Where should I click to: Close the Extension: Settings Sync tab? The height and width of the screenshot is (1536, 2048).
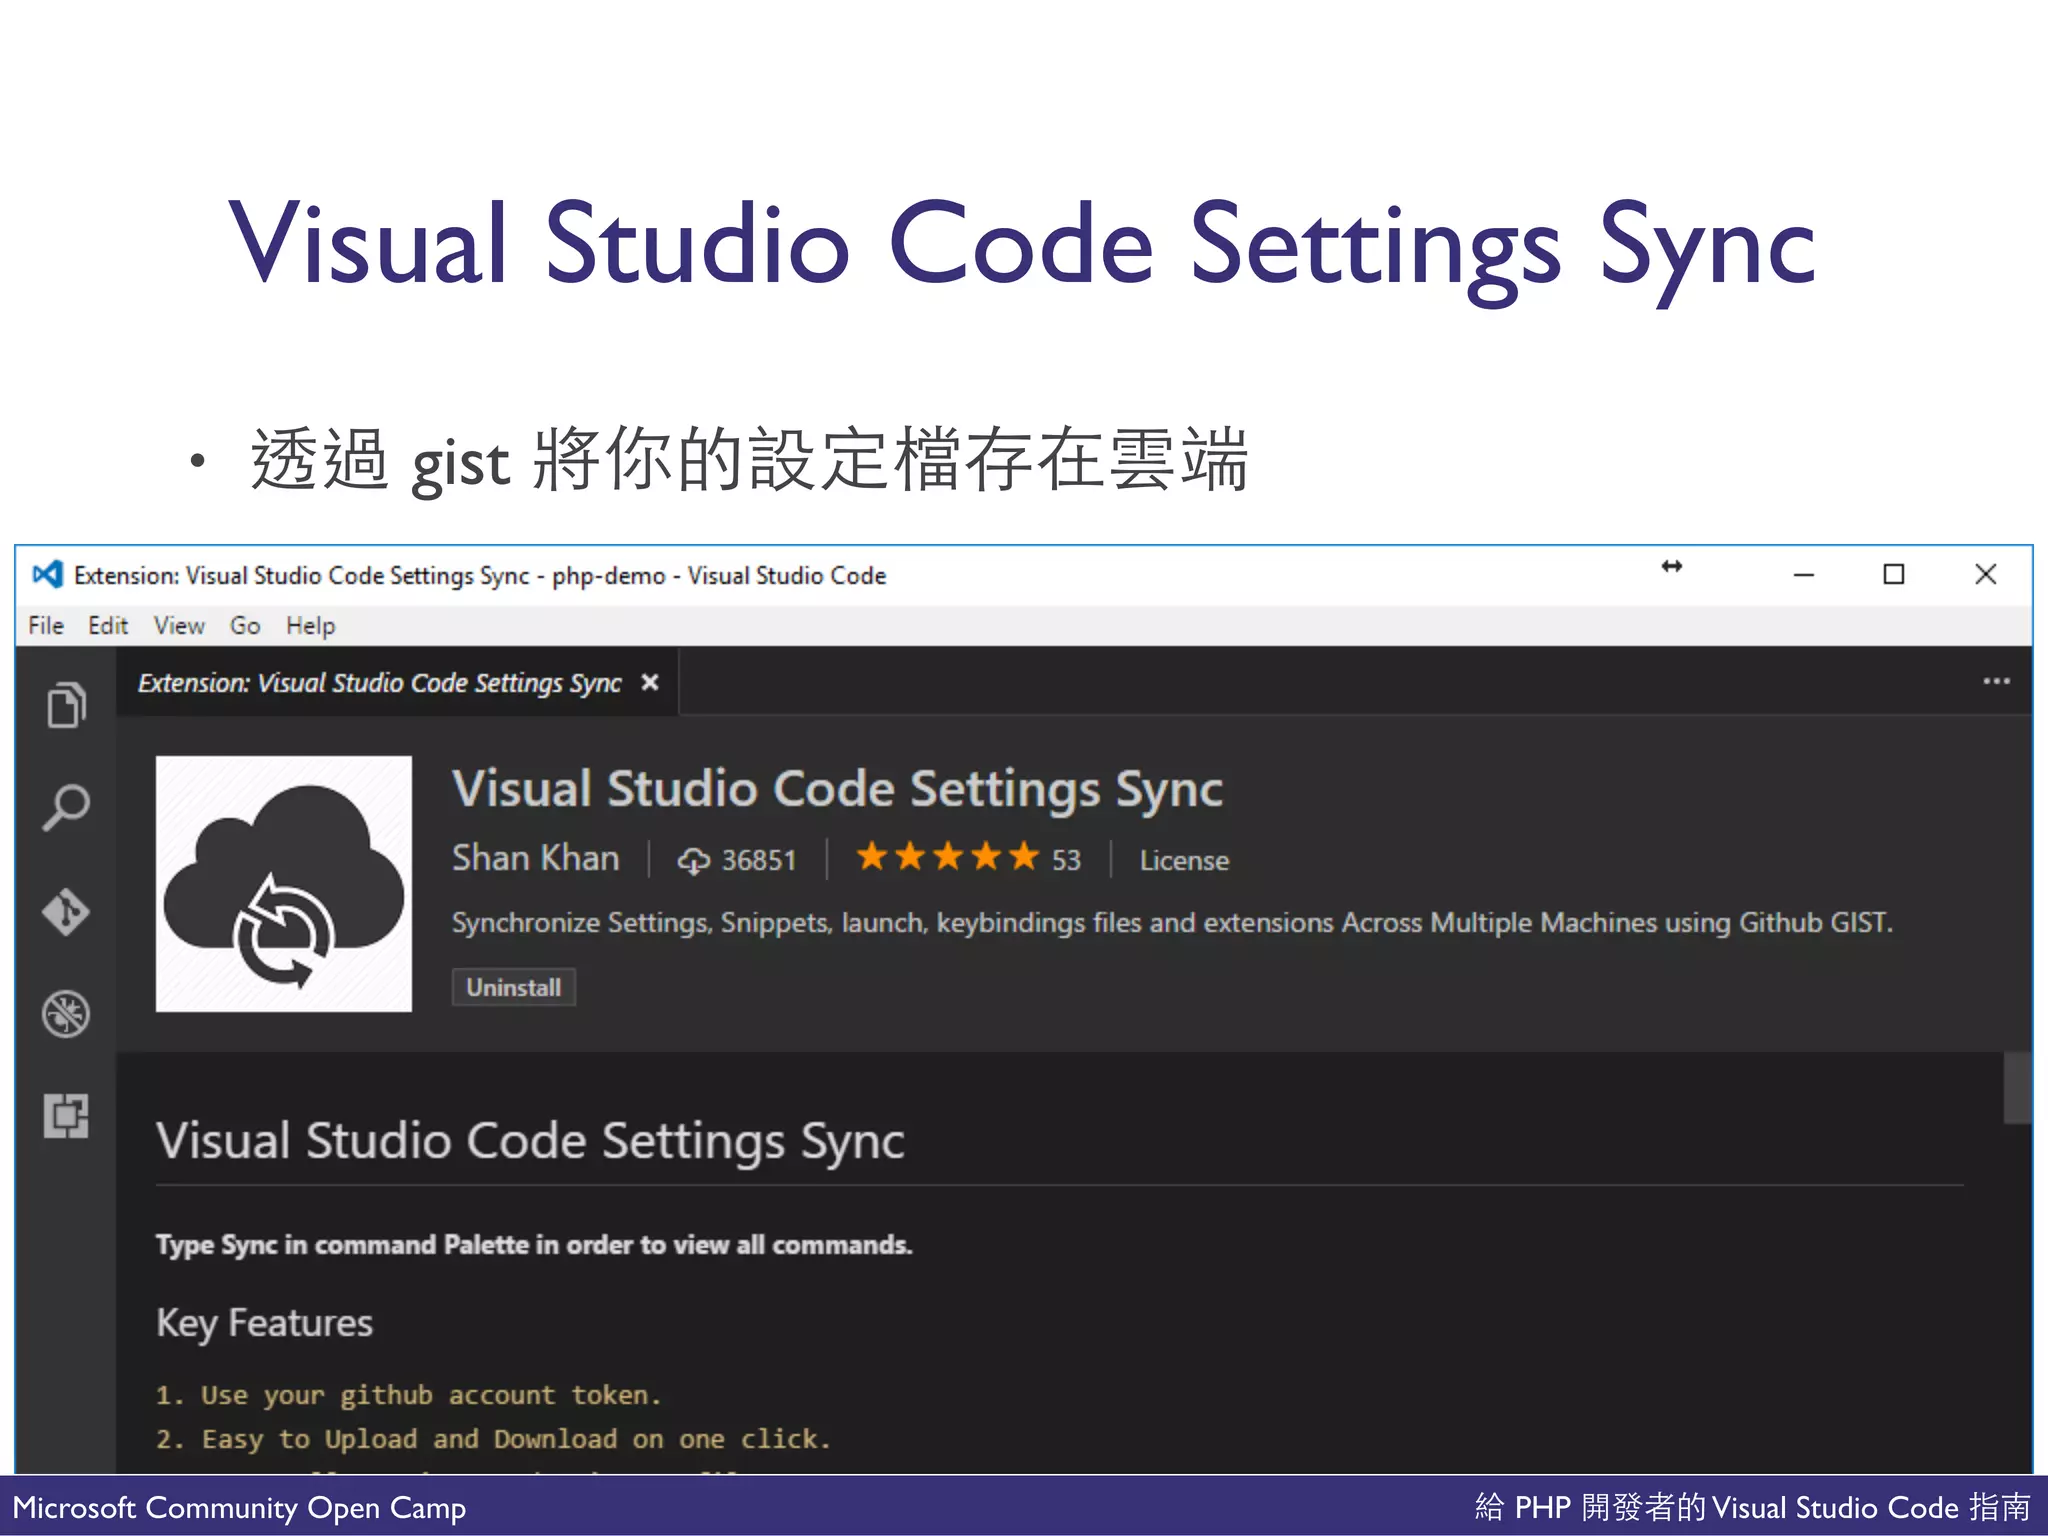tap(650, 682)
